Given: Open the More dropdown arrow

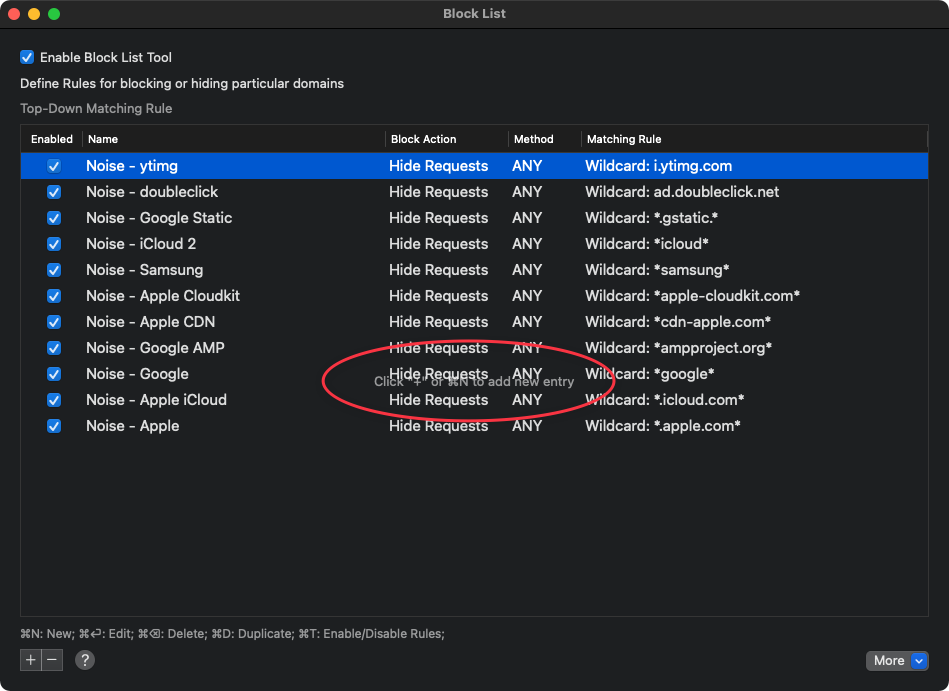Looking at the screenshot, I should 919,660.
